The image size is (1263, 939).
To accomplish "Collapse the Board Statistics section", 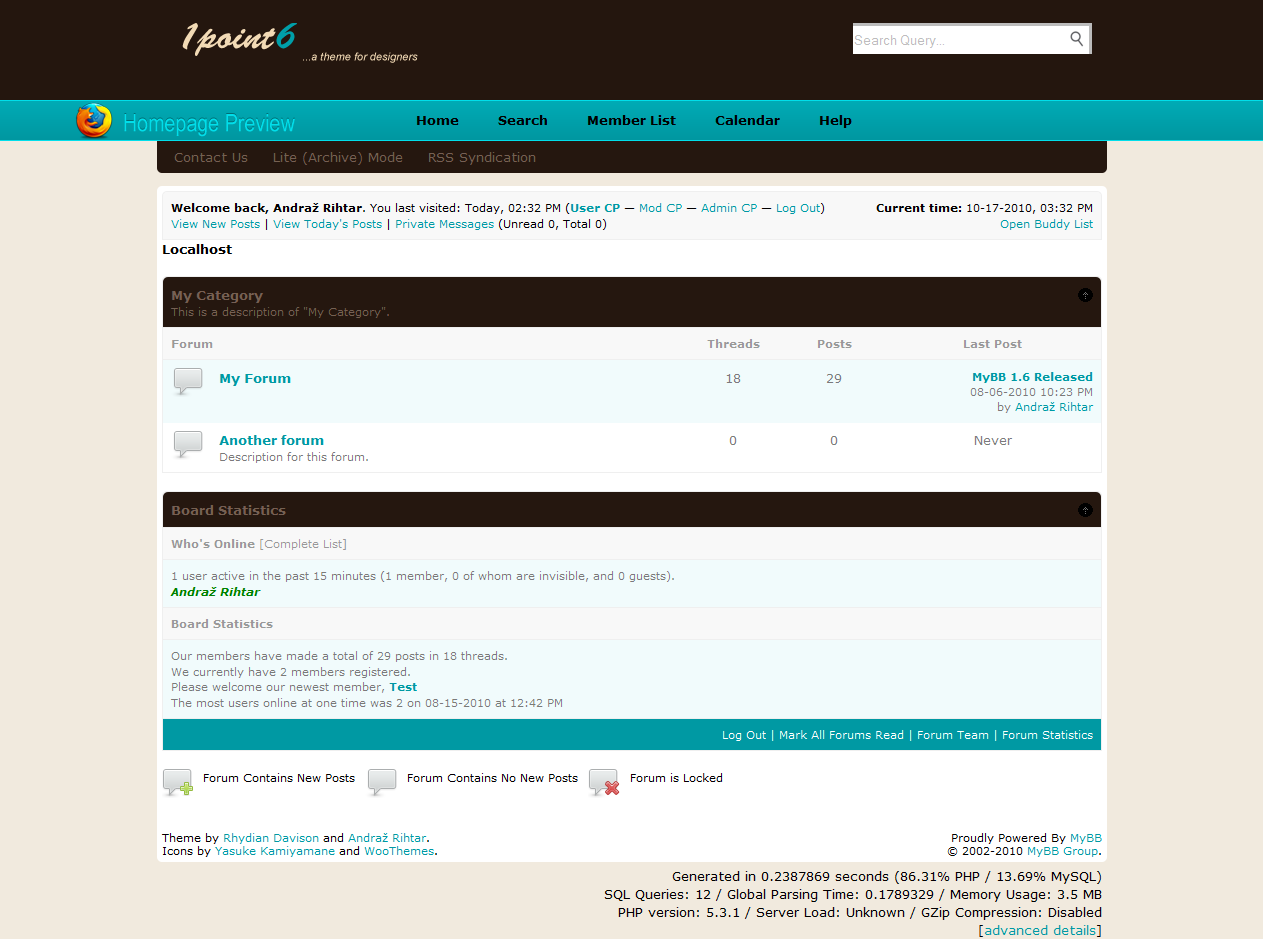I will (x=1085, y=510).
